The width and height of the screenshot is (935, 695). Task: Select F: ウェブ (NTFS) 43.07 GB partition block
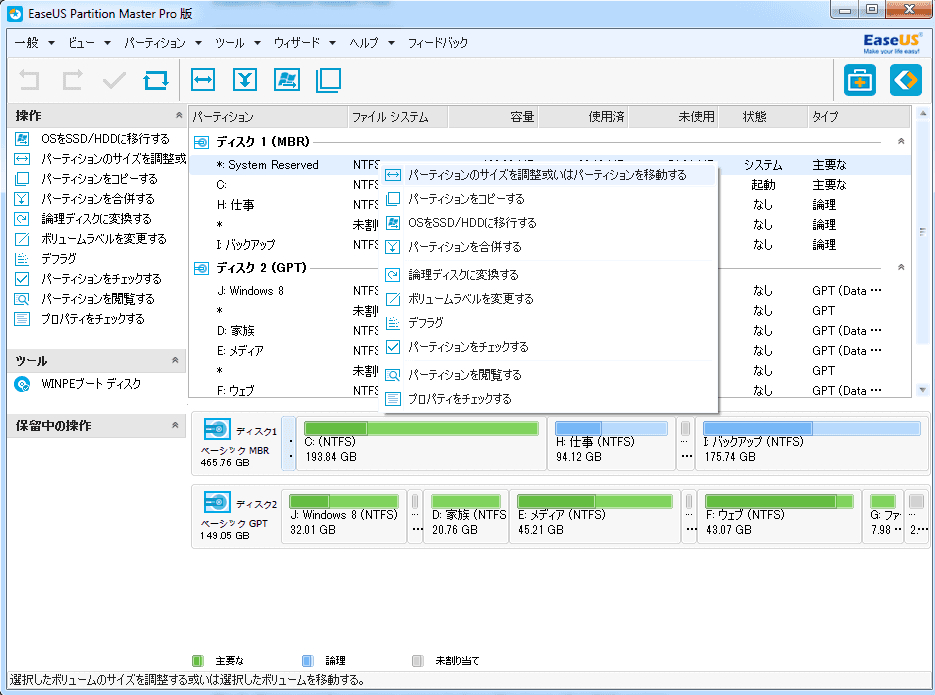(779, 516)
